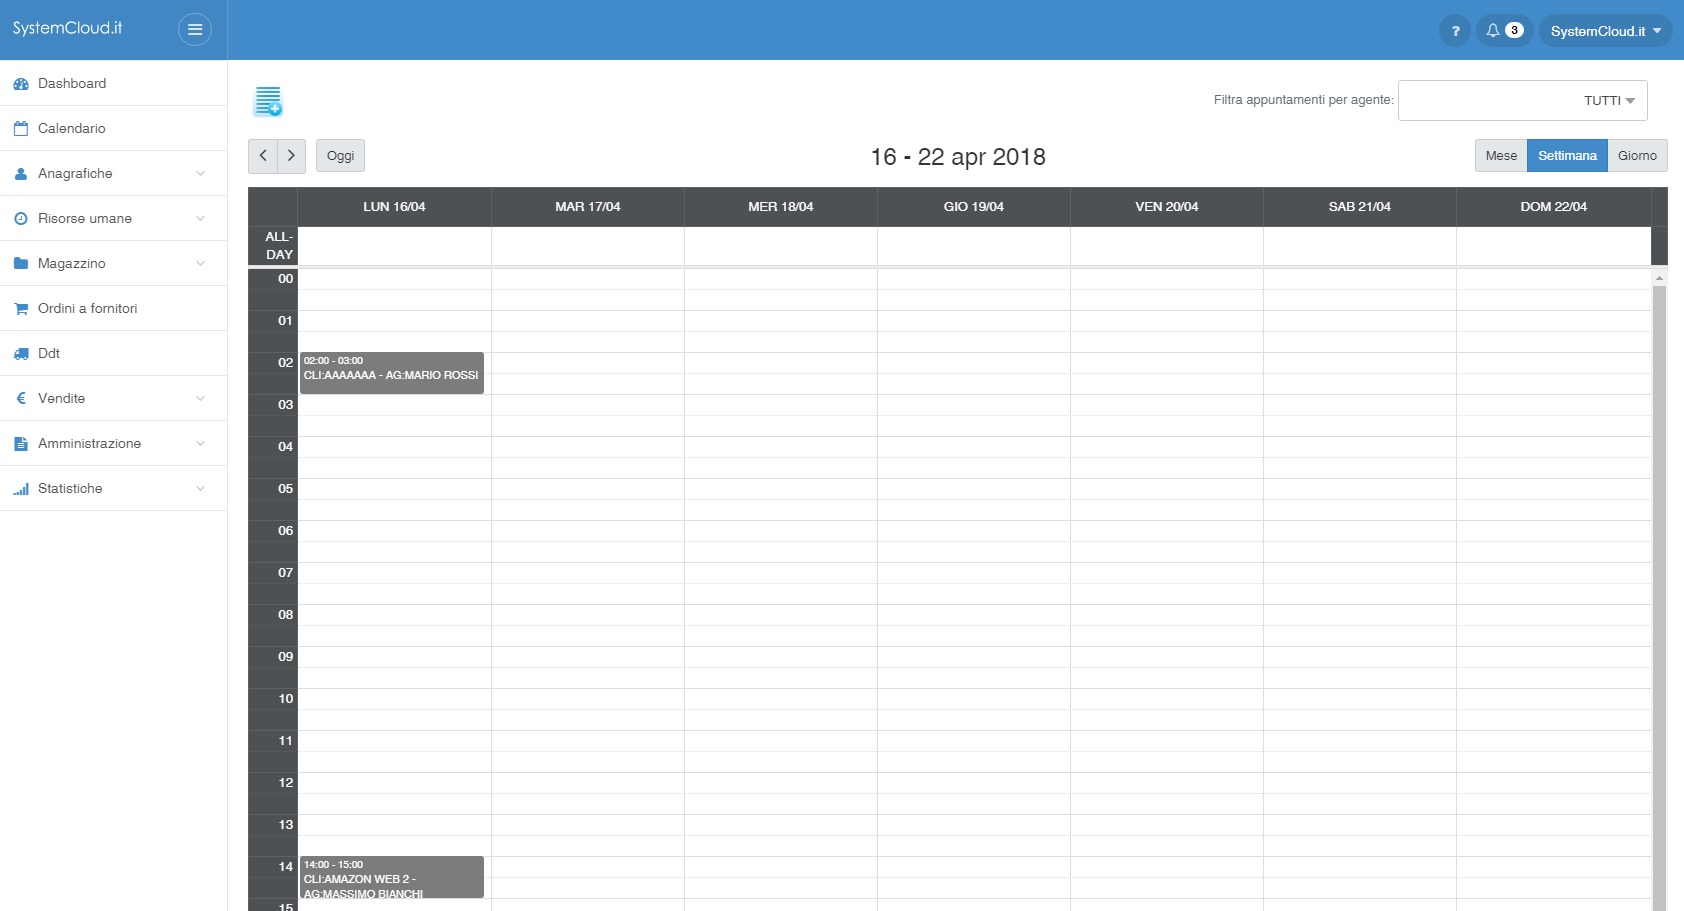The width and height of the screenshot is (1684, 911).
Task: Select Statistiche in the sidebar
Action: pos(70,489)
